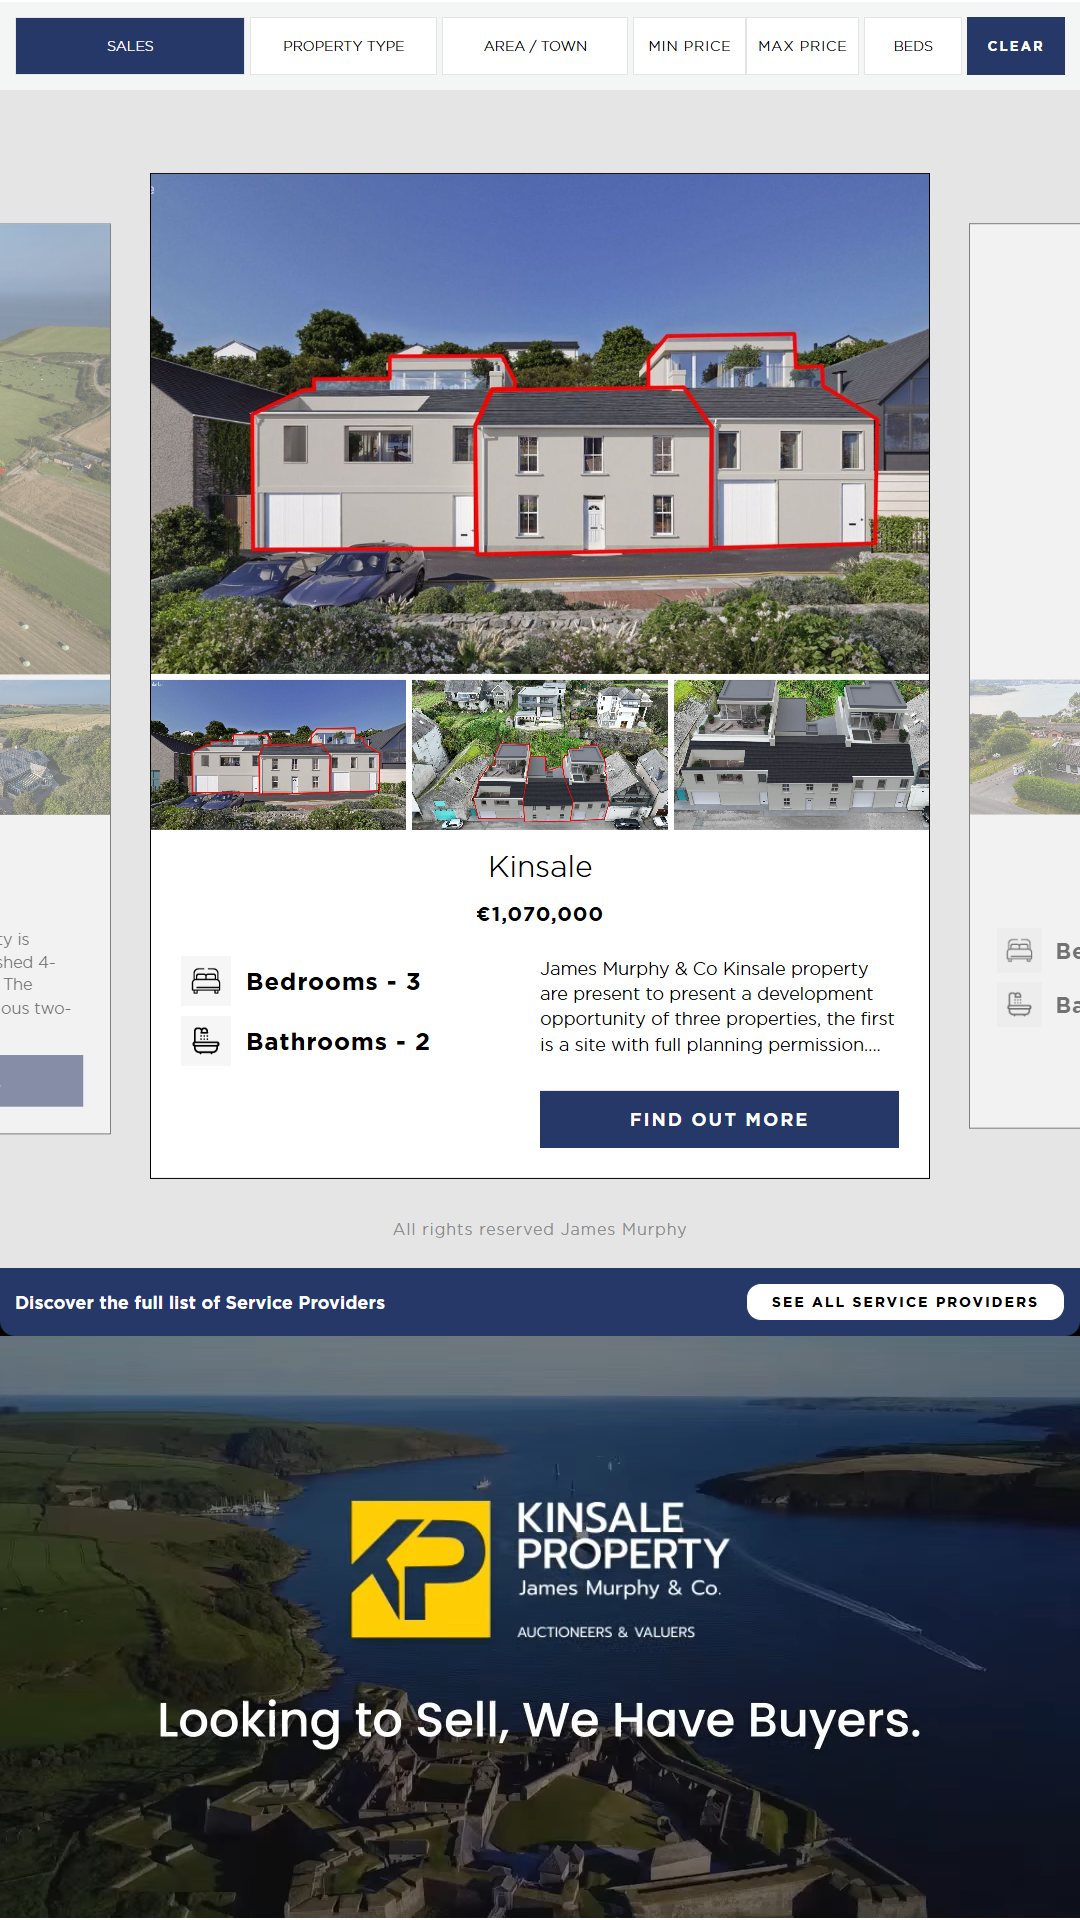Screen dimensions: 1080x1920
Task: Click the bathtub icon beside Bathrooms
Action: (206, 1041)
